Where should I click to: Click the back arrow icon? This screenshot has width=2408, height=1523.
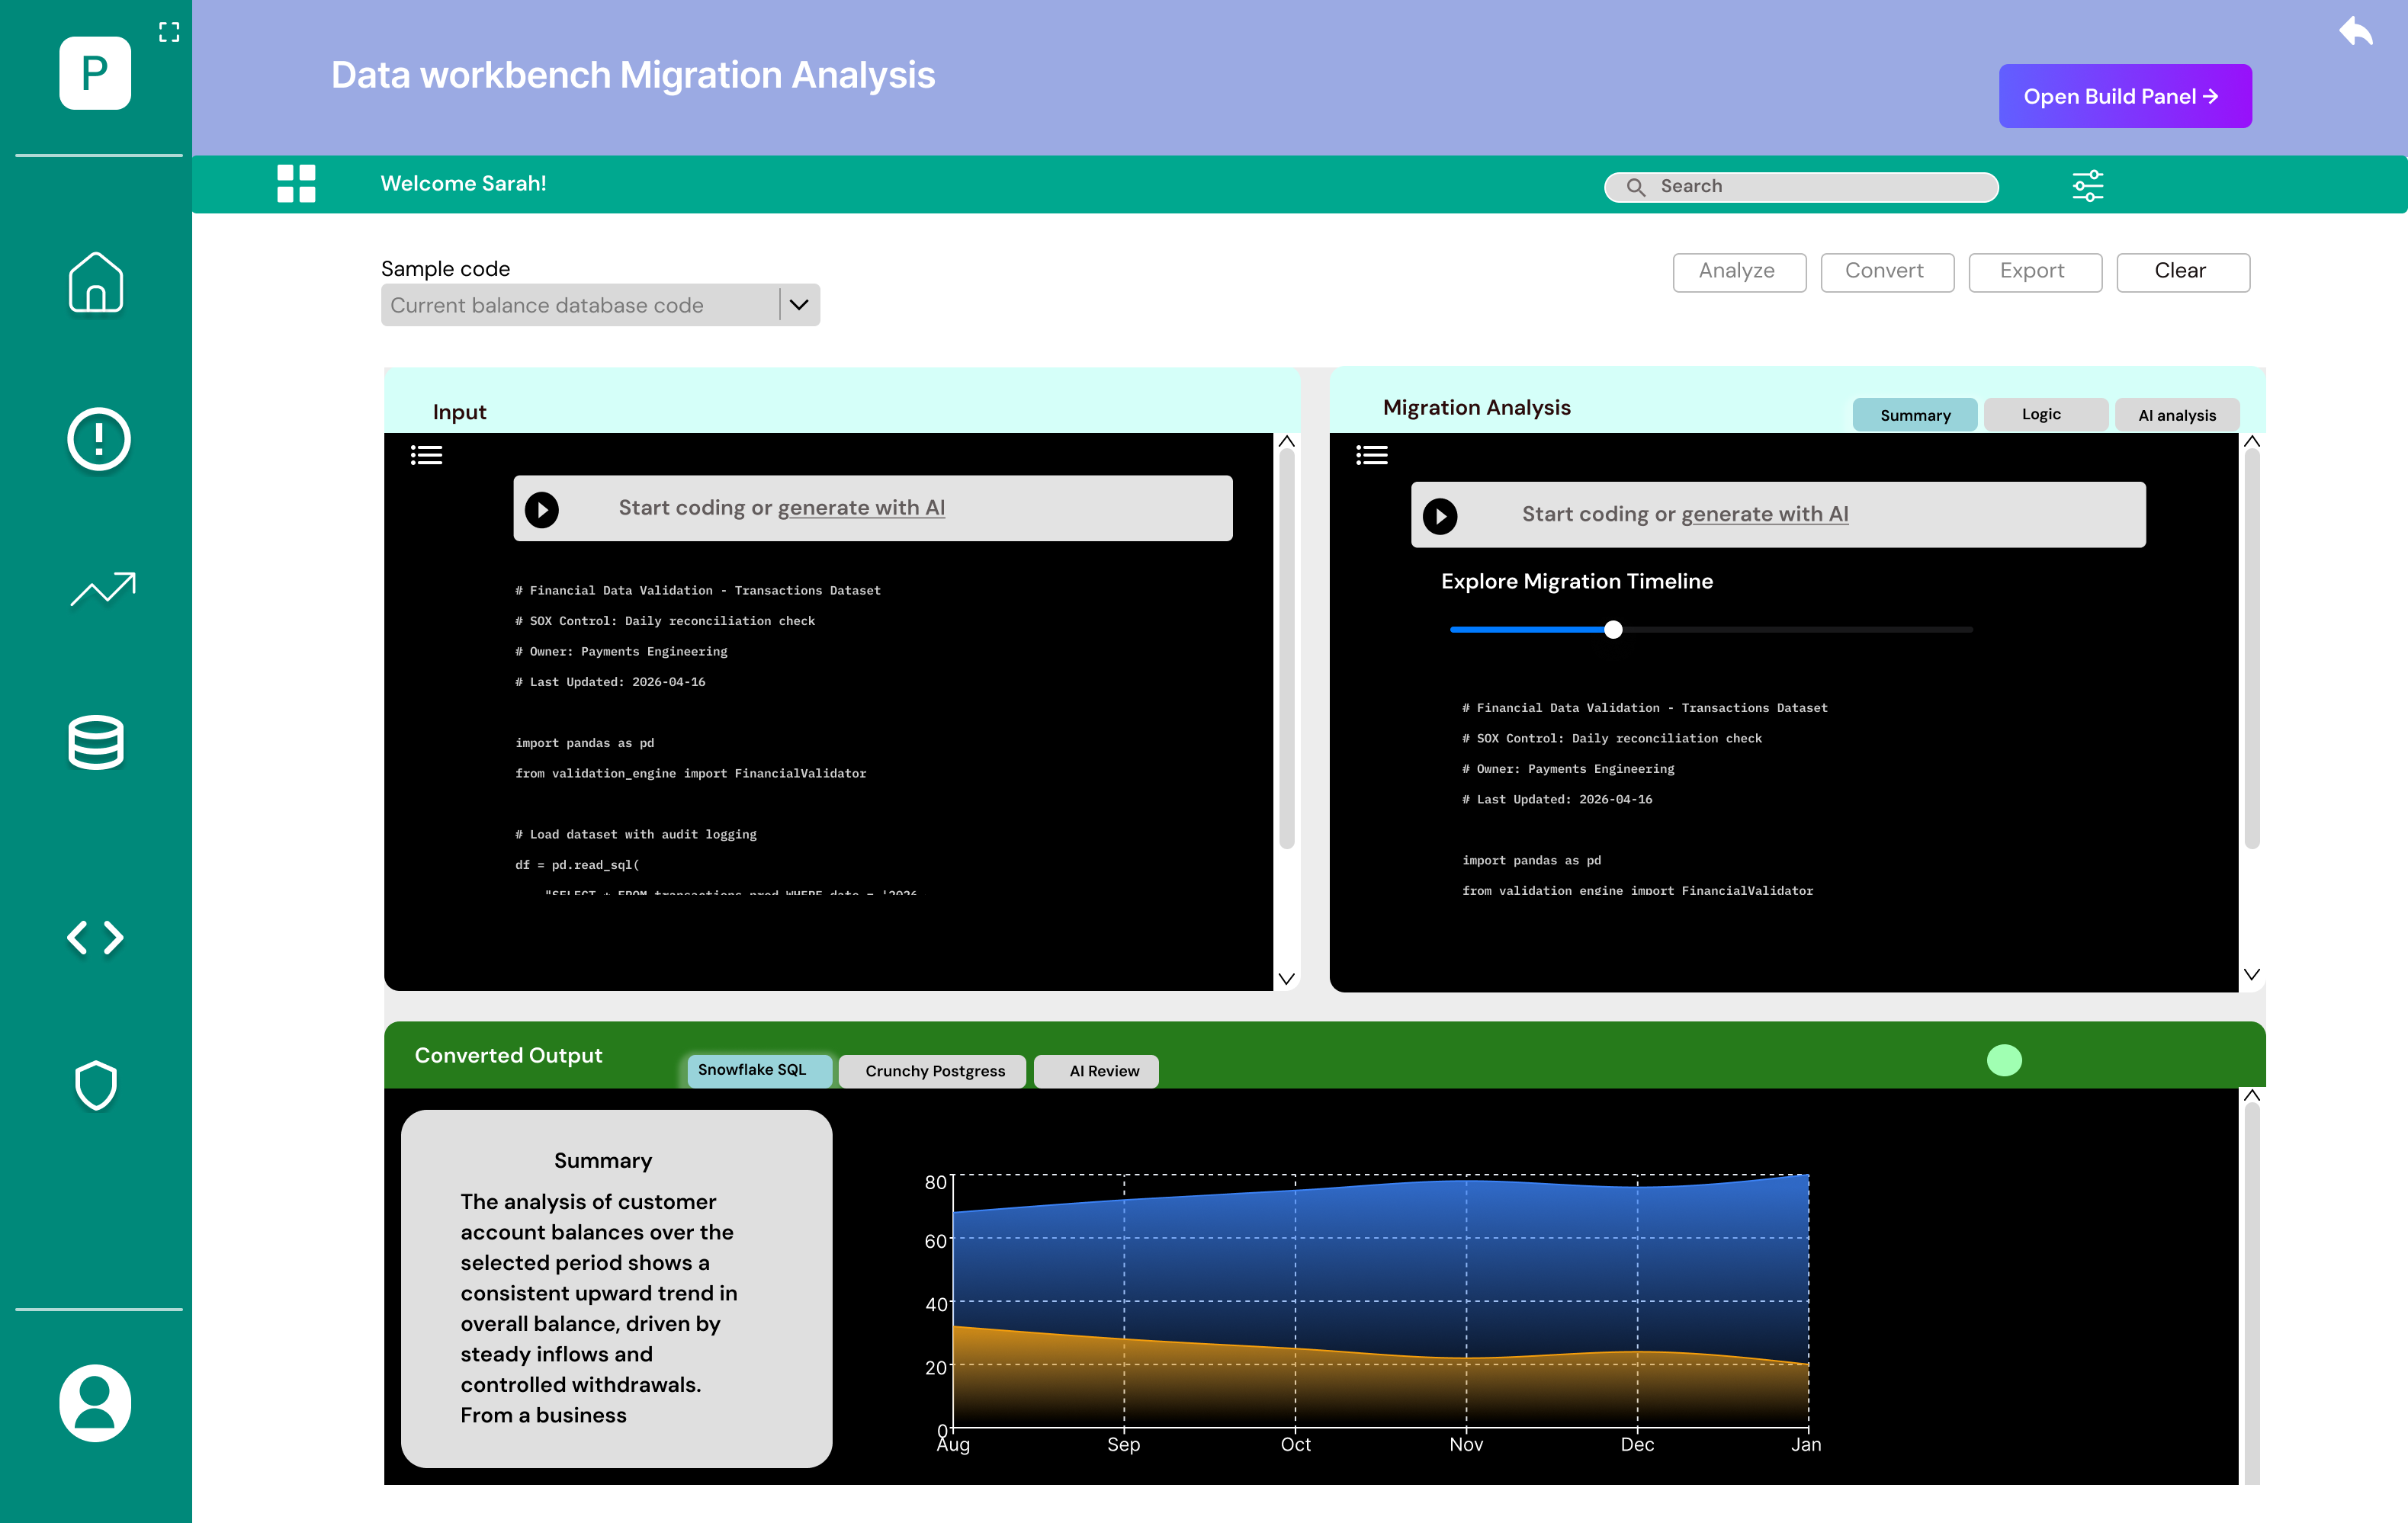(x=2356, y=31)
